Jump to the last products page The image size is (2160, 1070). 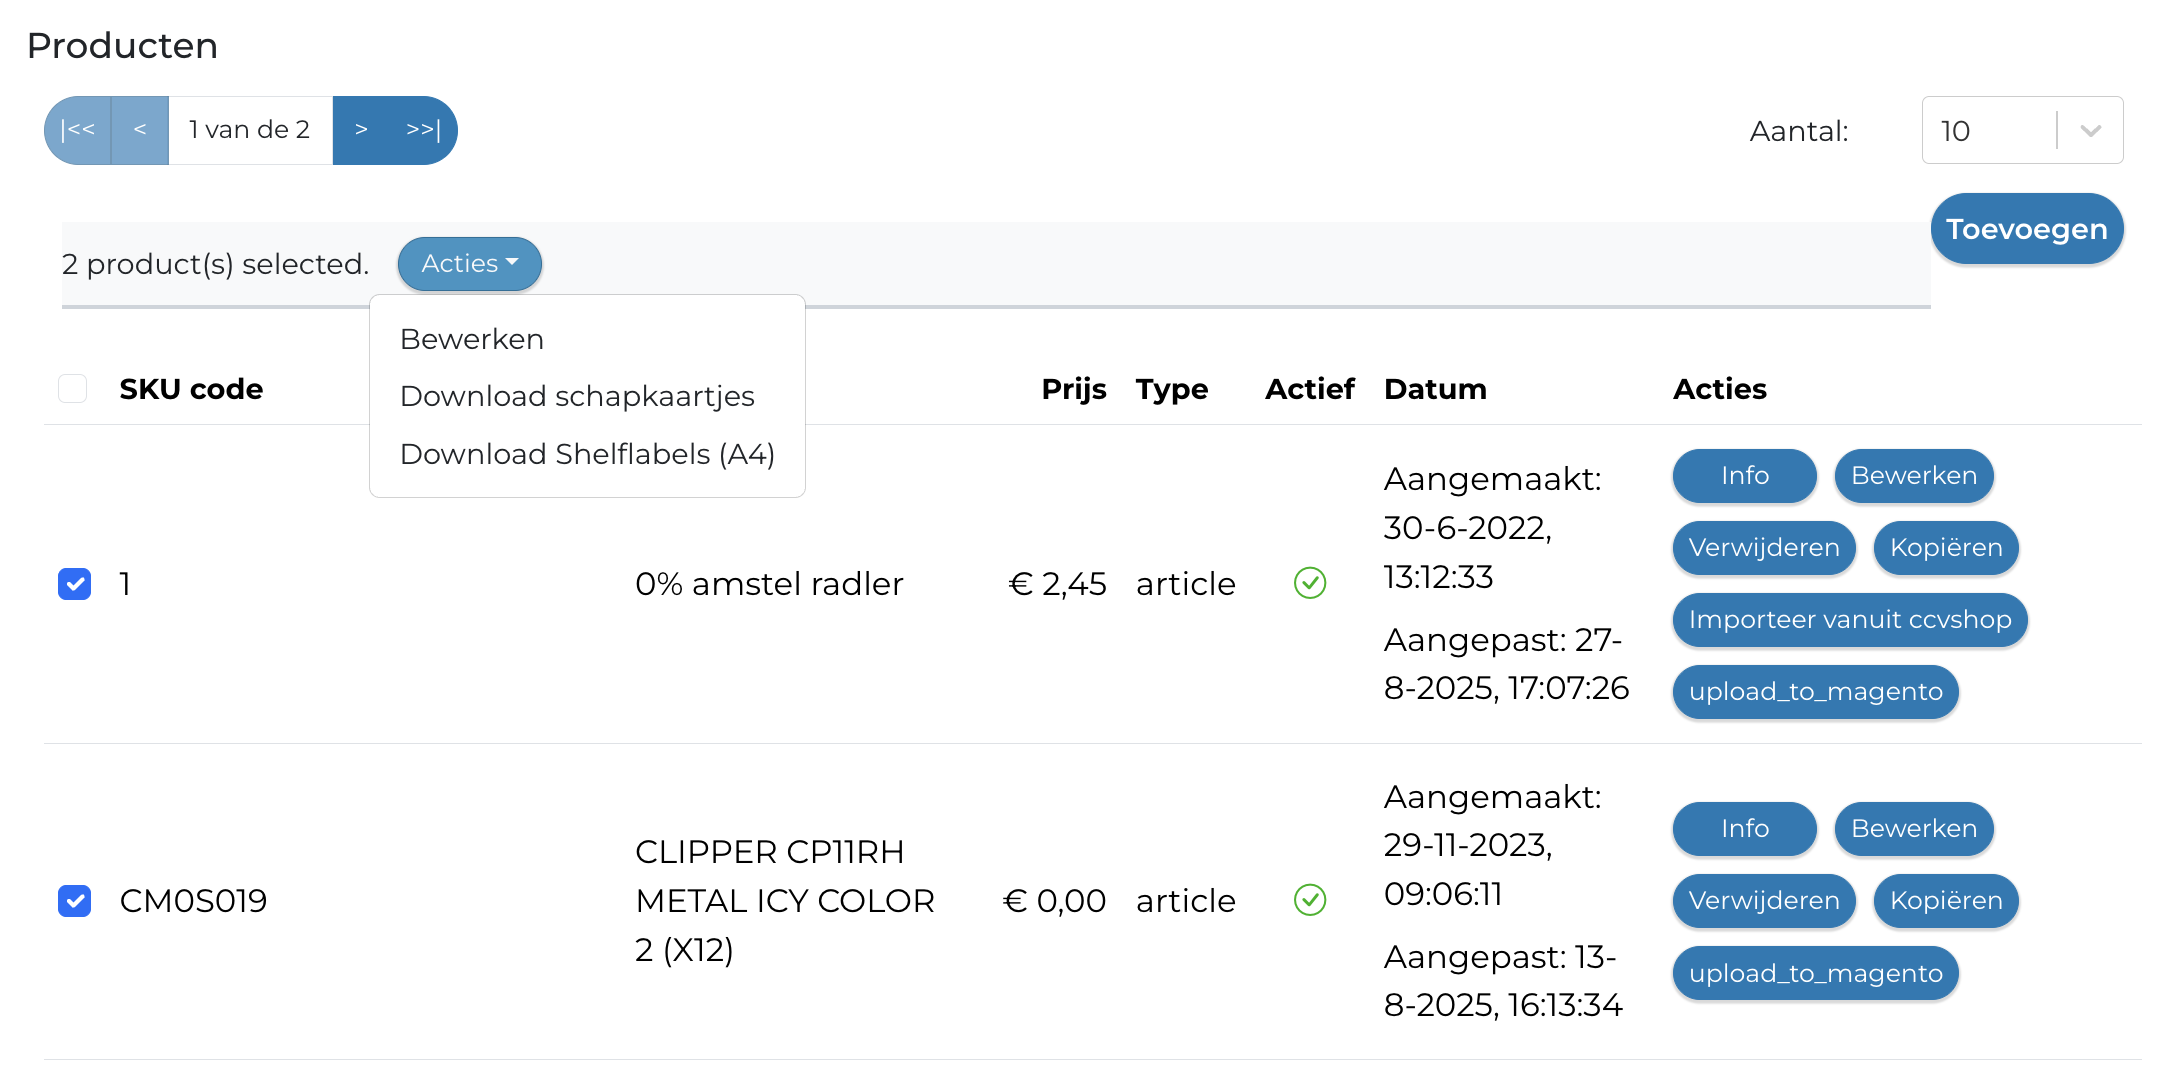pyautogui.click(x=423, y=130)
